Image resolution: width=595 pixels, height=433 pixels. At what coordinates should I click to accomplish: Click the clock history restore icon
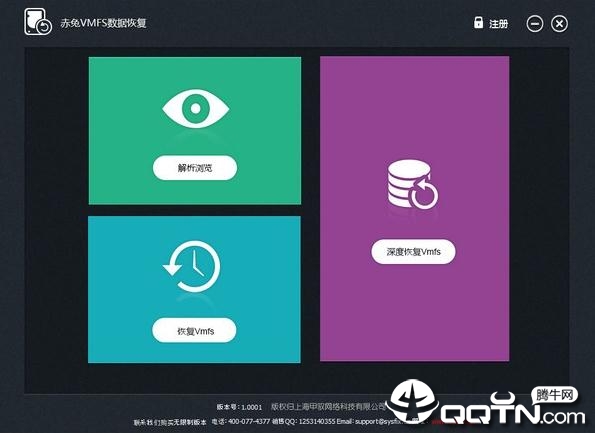coord(192,266)
